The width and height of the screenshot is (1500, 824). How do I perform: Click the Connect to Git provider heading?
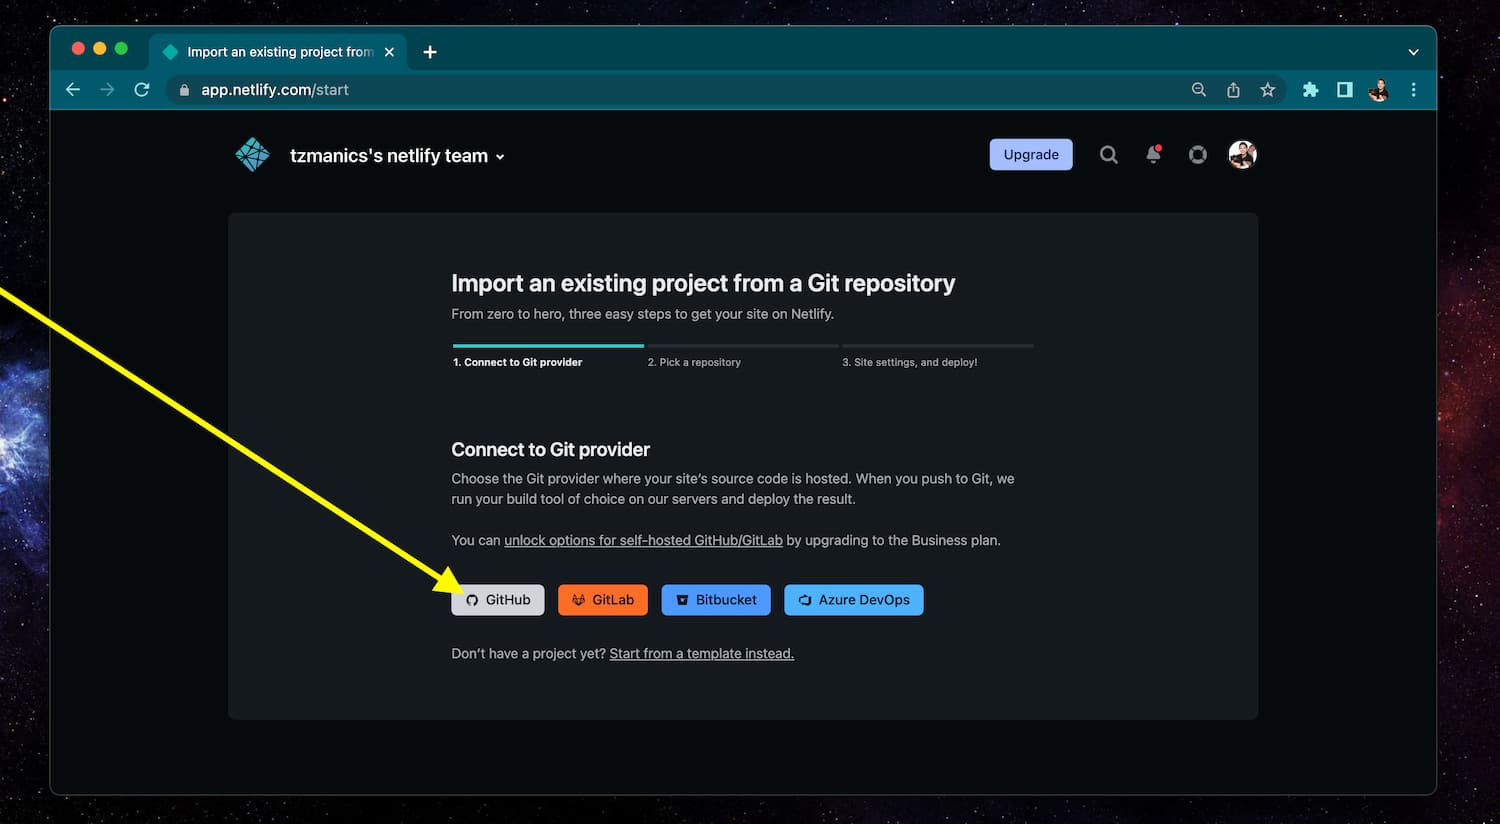550,449
